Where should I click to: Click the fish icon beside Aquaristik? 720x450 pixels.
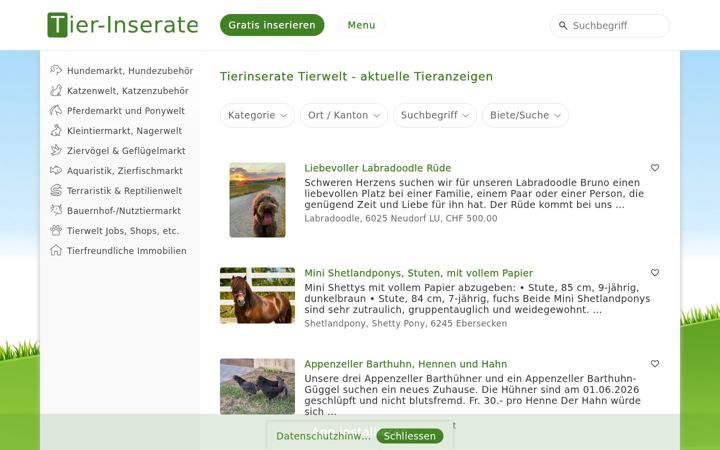click(x=56, y=170)
